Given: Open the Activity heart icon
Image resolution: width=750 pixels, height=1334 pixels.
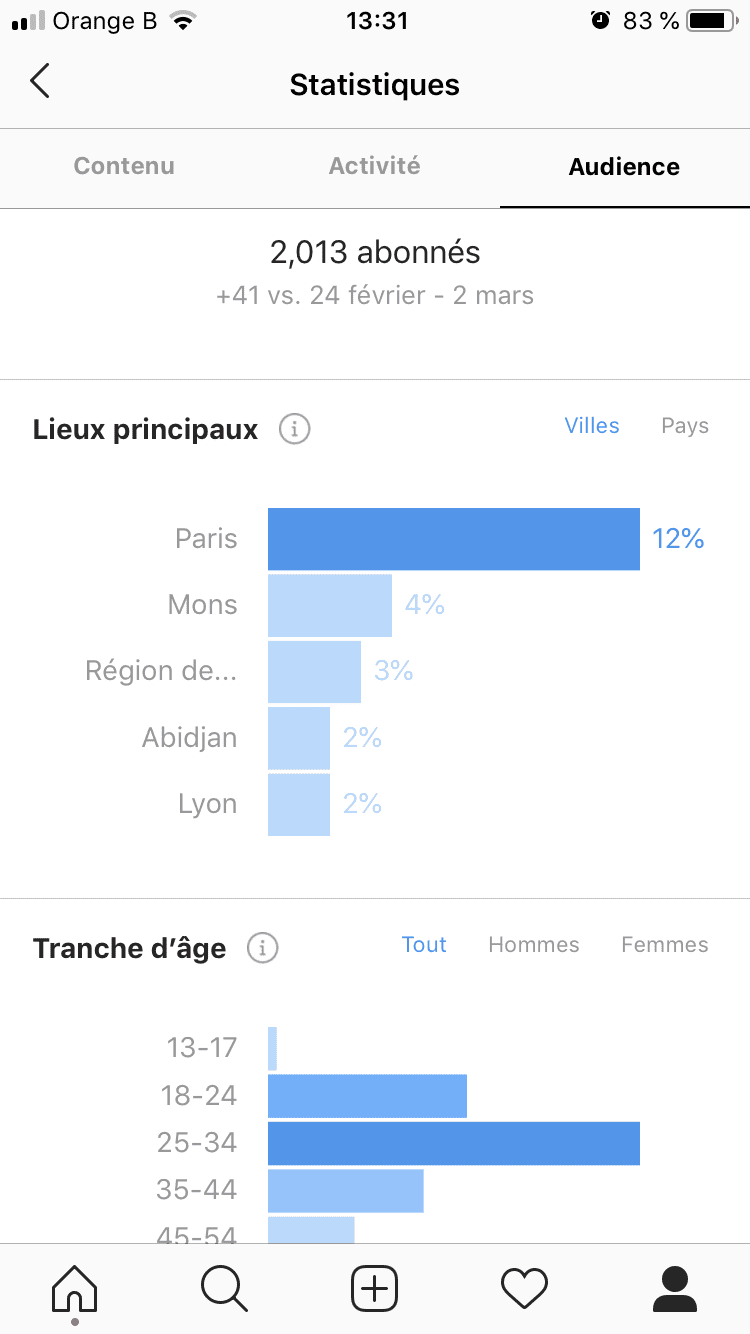Looking at the screenshot, I should coord(525,1288).
